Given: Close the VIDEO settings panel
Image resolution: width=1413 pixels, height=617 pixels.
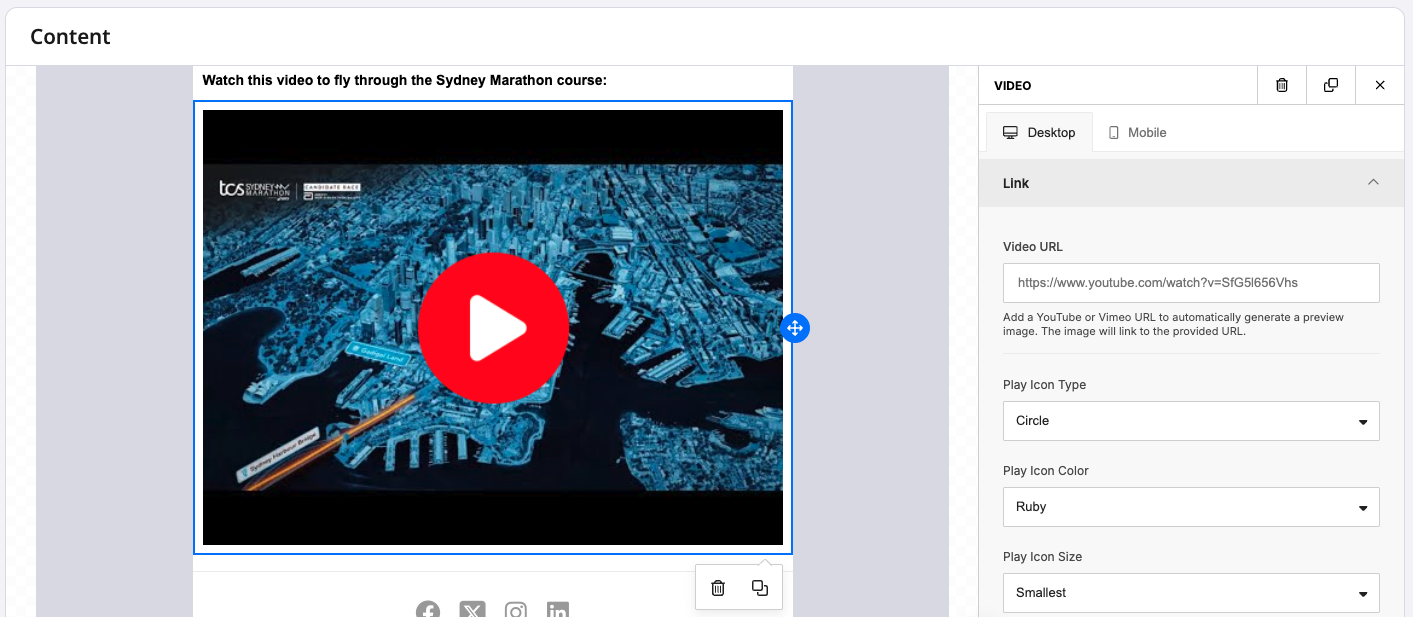Looking at the screenshot, I should pos(1380,86).
